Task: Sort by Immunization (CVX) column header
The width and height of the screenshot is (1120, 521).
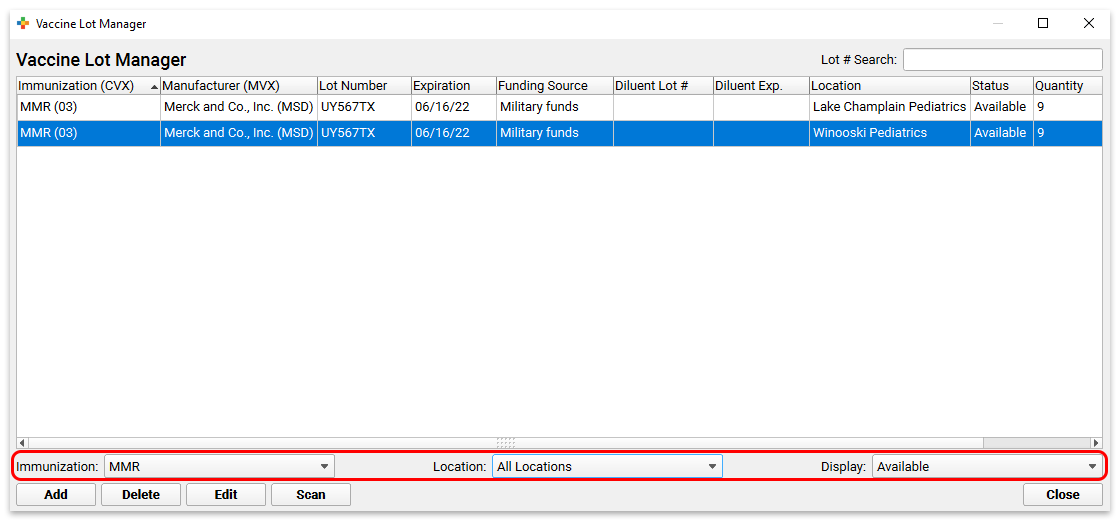Action: [x=89, y=86]
